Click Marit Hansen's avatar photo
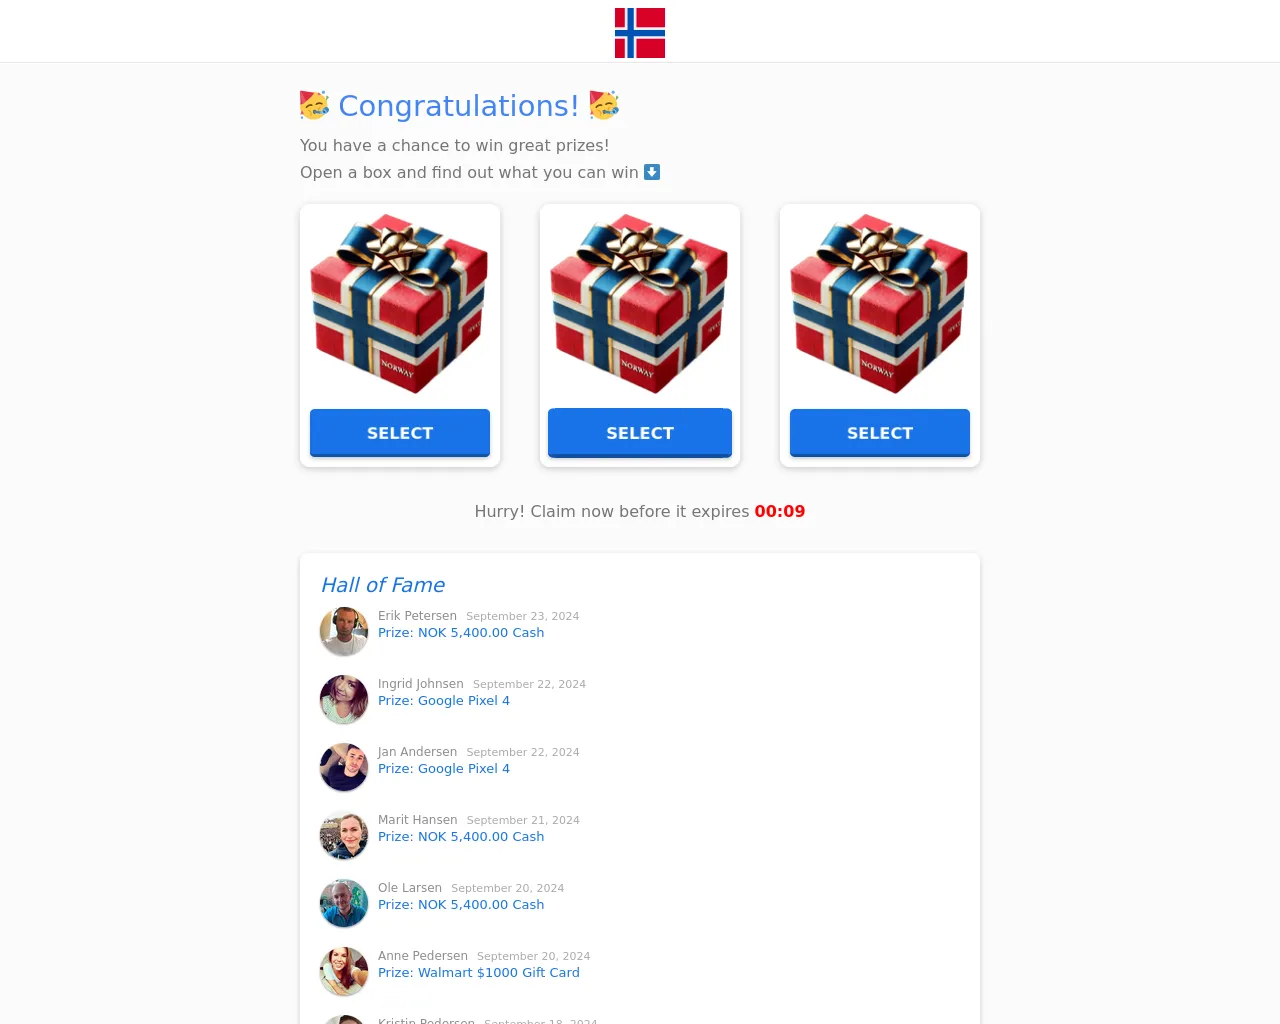 pyautogui.click(x=344, y=835)
